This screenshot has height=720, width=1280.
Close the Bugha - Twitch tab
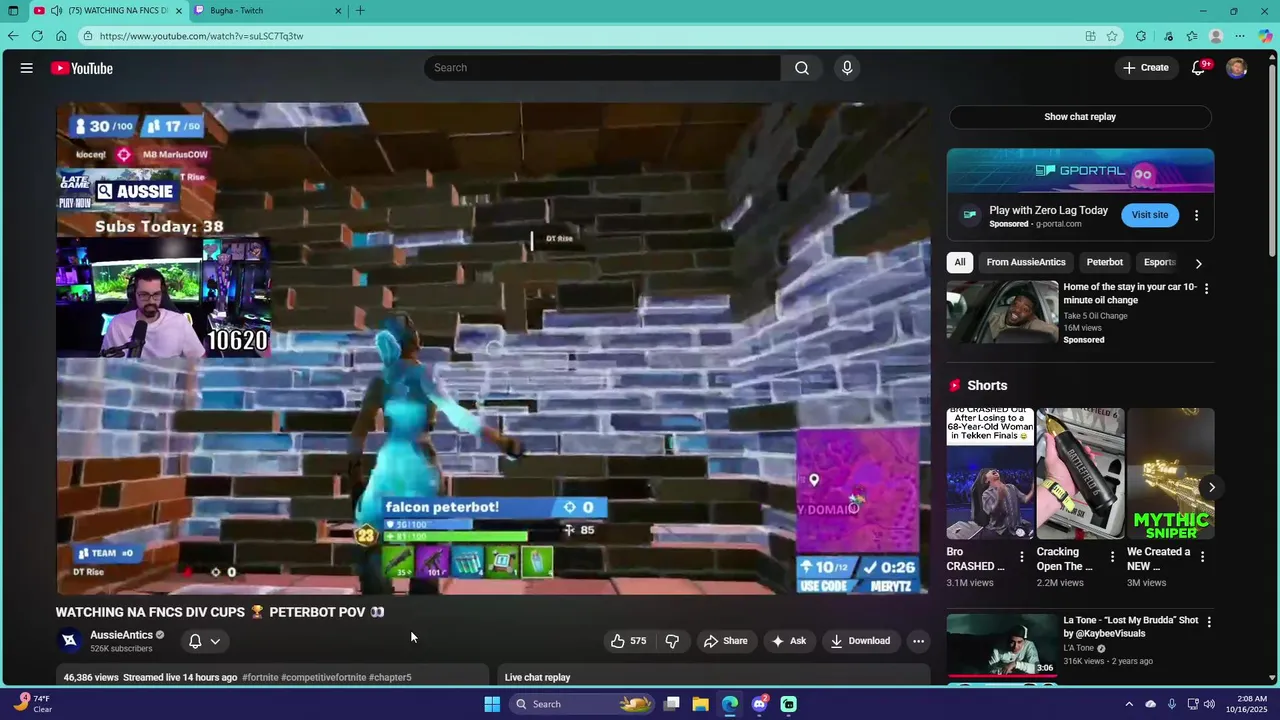[338, 11]
